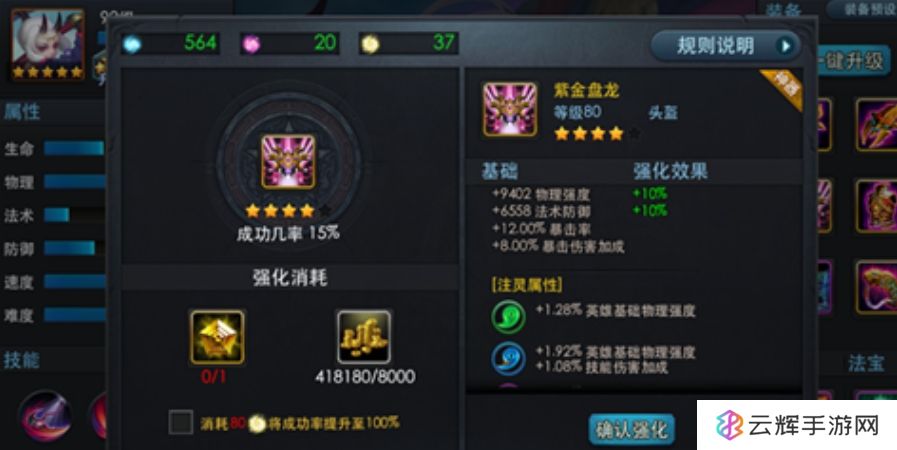This screenshot has height=450, width=897.
Task: Select the weapon equipment slot at top right
Action: [877, 124]
